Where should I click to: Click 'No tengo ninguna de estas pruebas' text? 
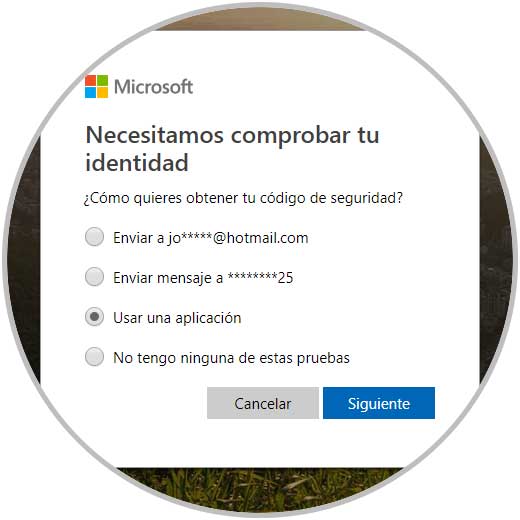pyautogui.click(x=231, y=358)
